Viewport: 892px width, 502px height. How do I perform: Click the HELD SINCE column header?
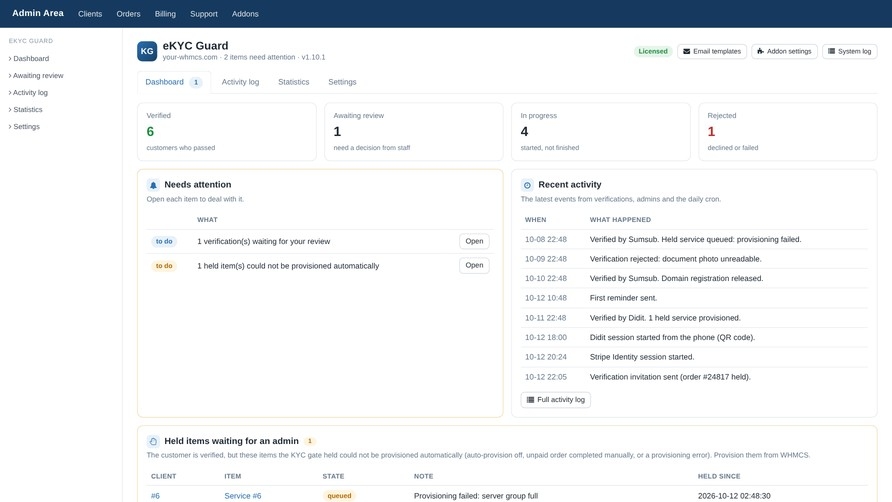pyautogui.click(x=719, y=476)
